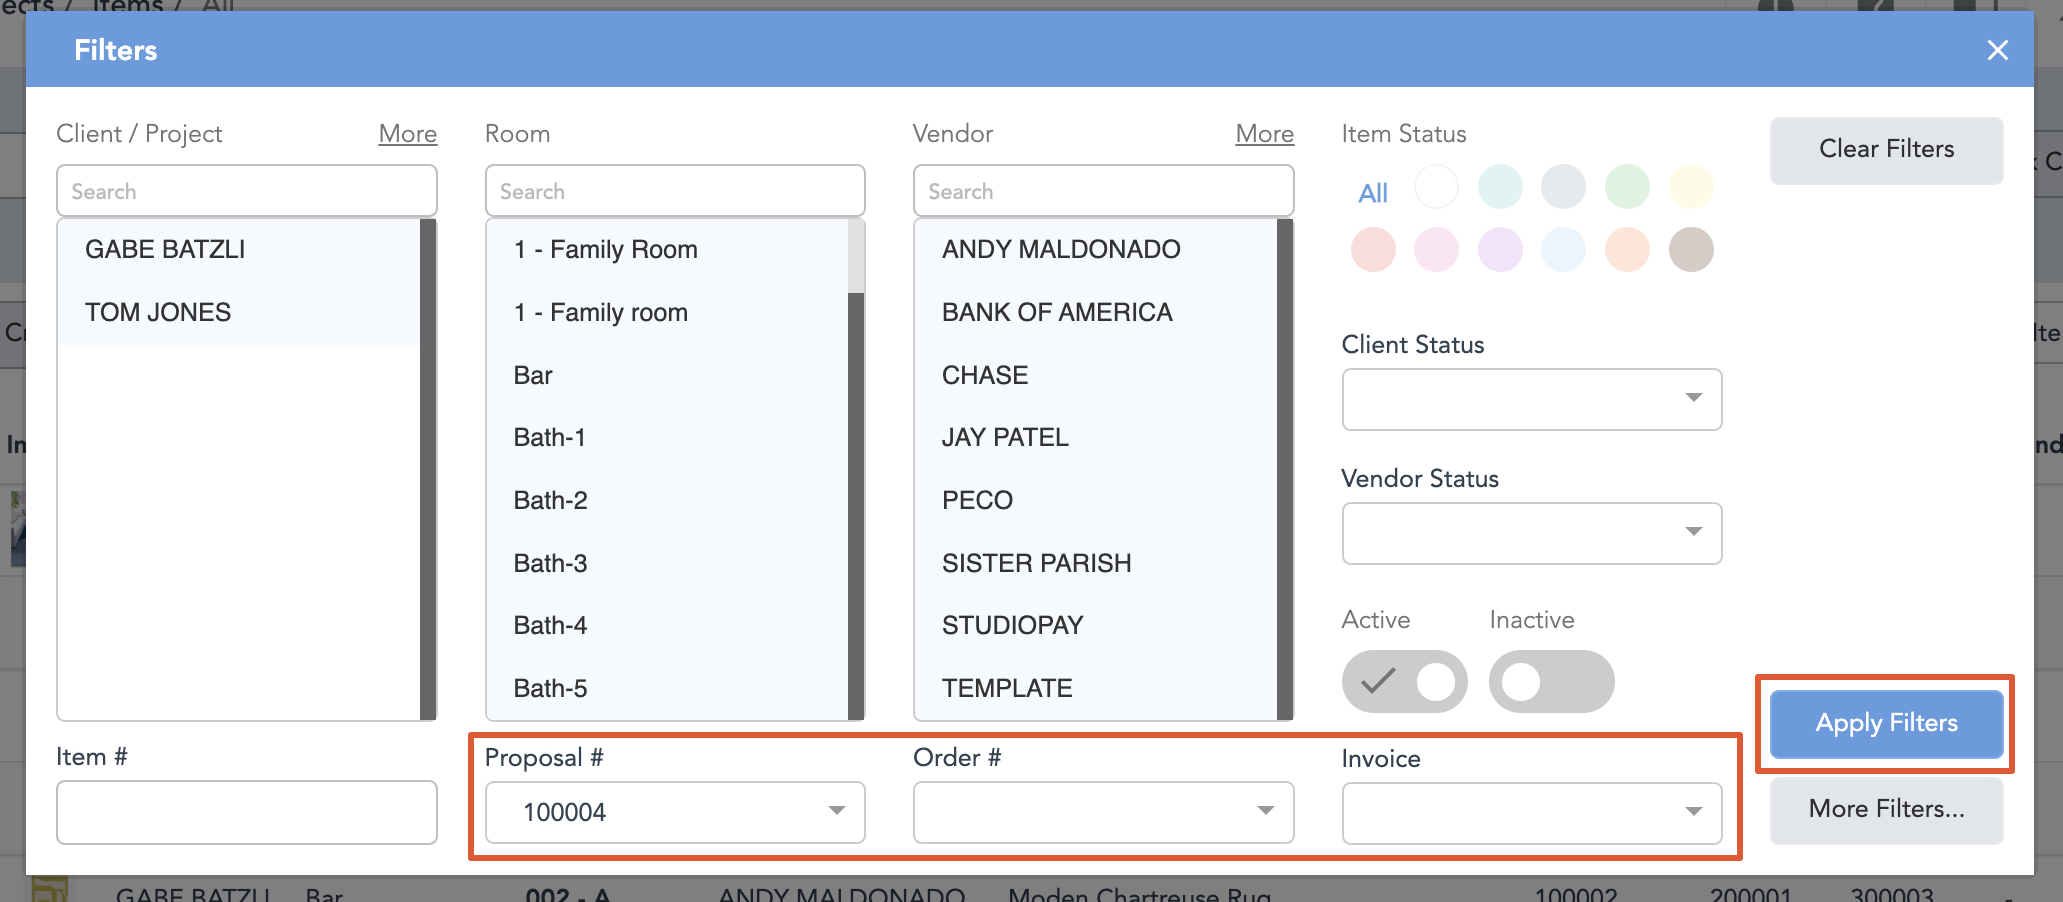
Task: Select vendor STUDIOPAY
Action: pyautogui.click(x=1096, y=625)
